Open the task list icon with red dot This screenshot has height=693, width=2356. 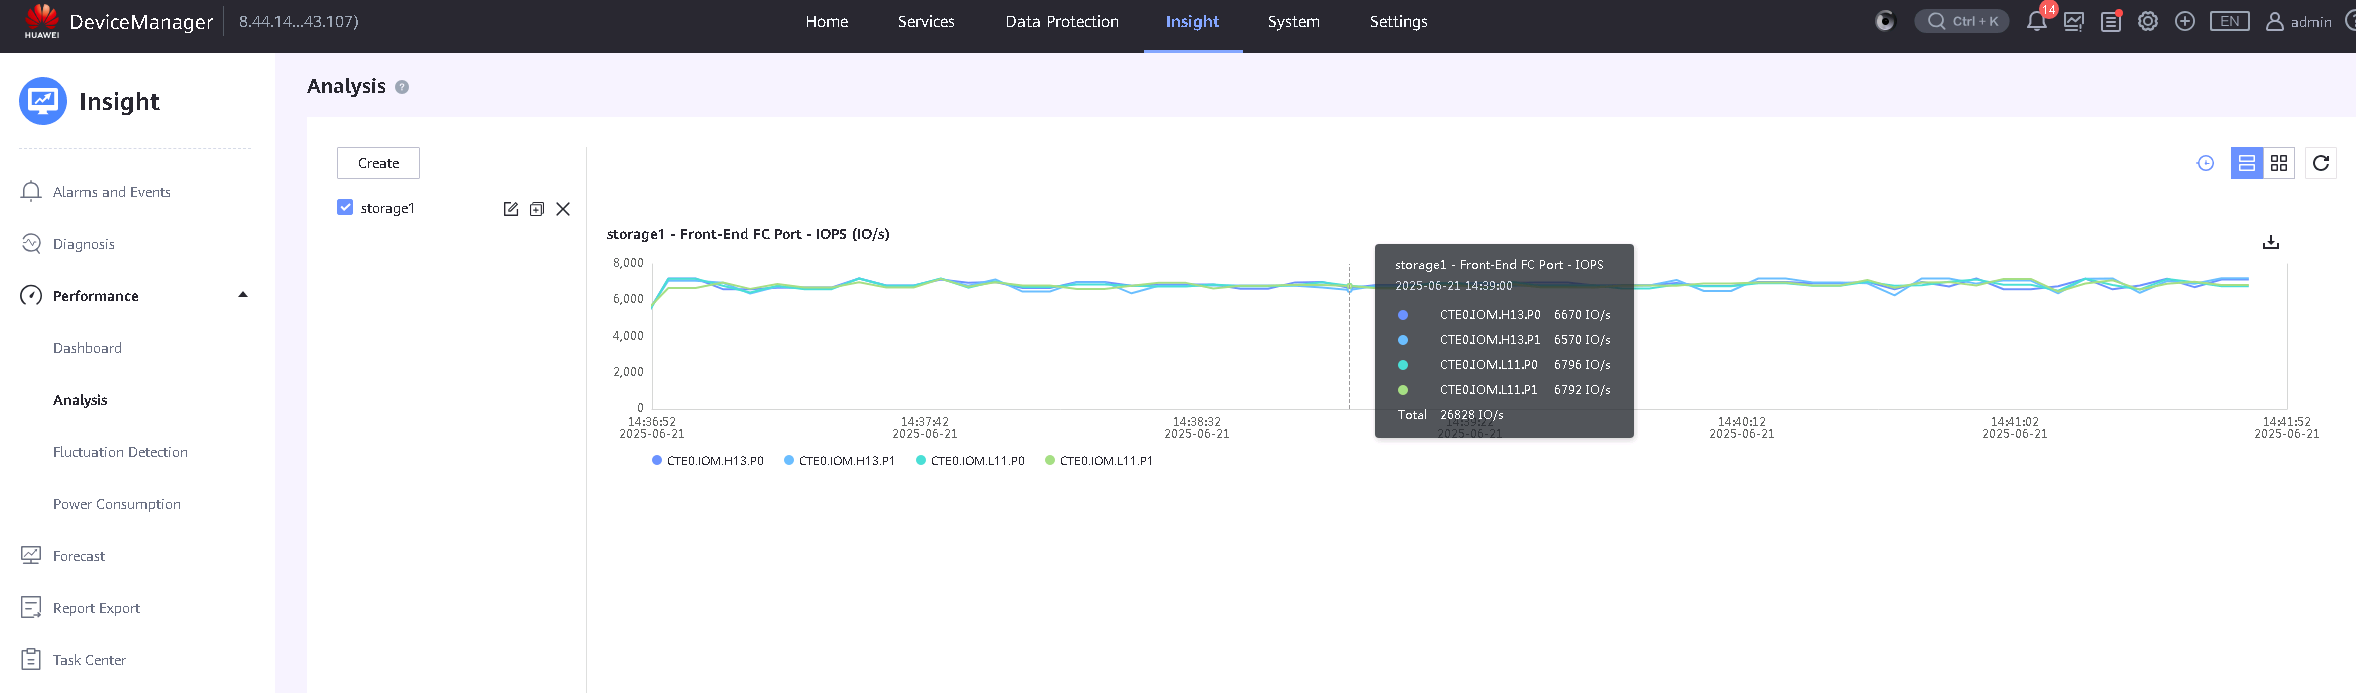click(2111, 21)
